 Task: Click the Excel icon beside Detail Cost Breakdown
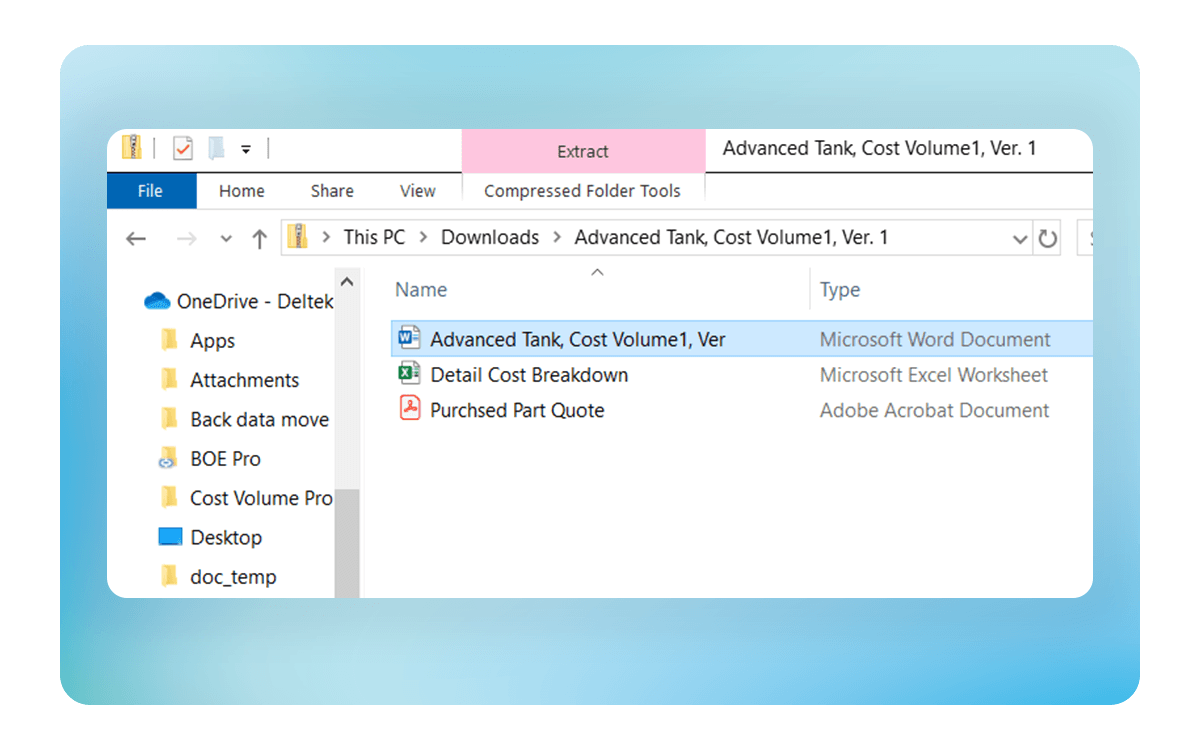409,375
